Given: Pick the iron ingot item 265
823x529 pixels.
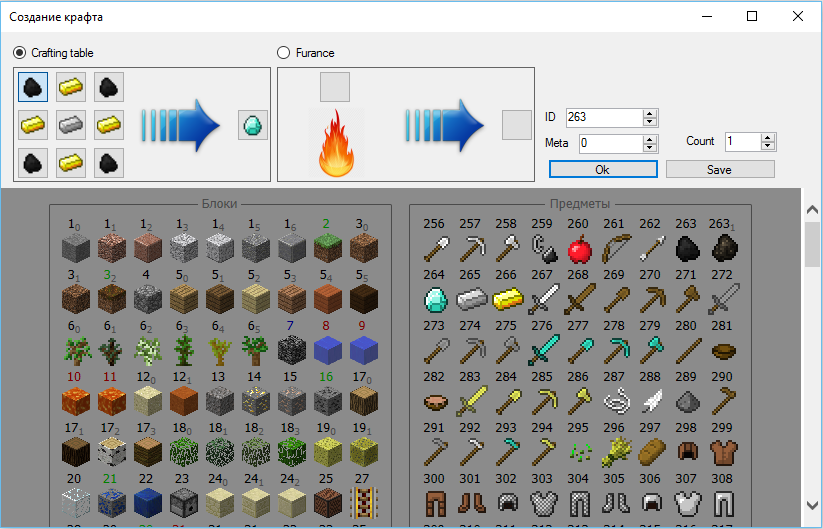Looking at the screenshot, I should point(472,299).
